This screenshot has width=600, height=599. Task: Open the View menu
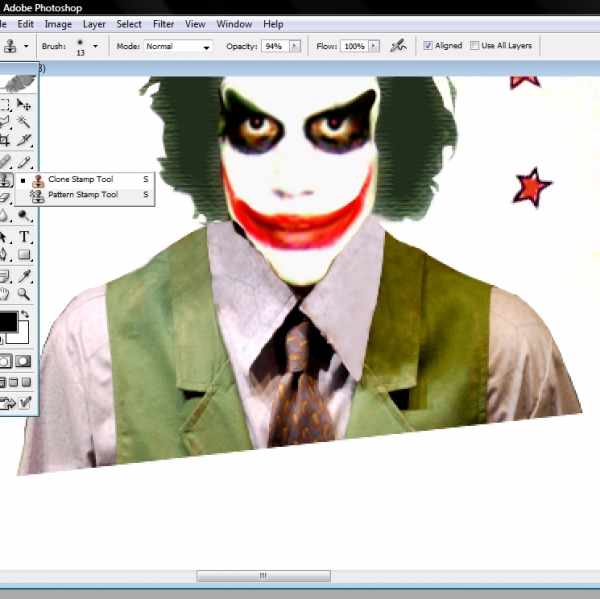[x=195, y=24]
